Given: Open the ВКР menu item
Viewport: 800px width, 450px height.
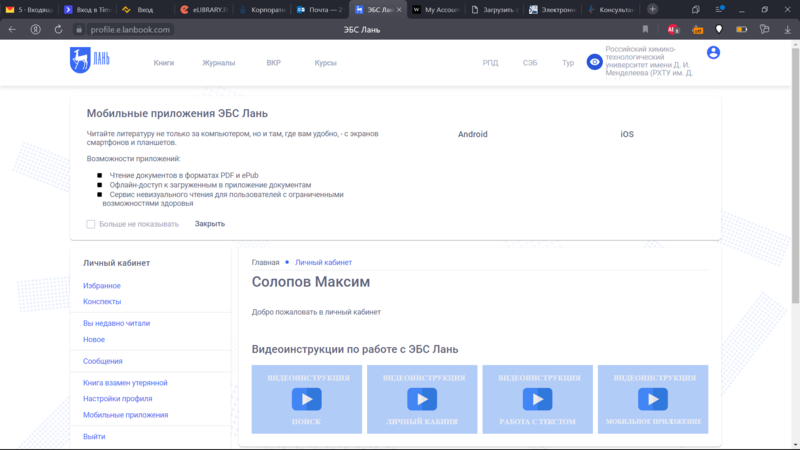Looking at the screenshot, I should [273, 63].
